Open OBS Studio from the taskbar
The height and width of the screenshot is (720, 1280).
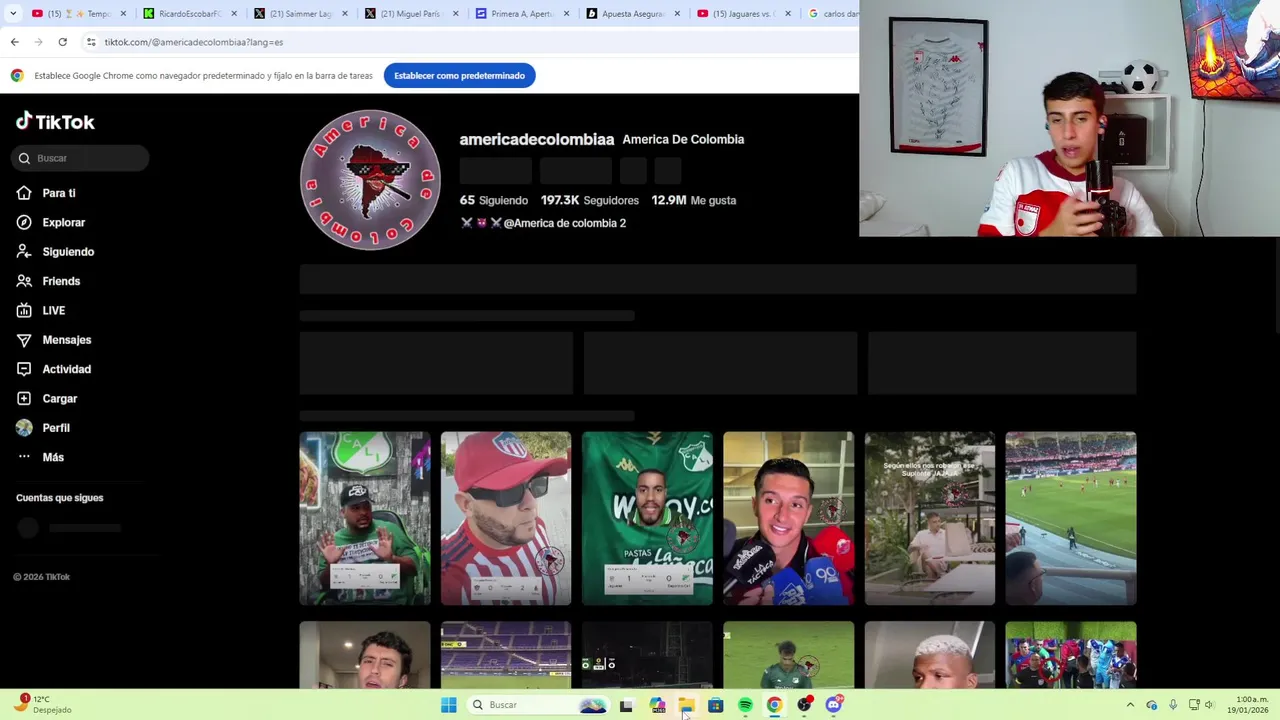[x=804, y=705]
